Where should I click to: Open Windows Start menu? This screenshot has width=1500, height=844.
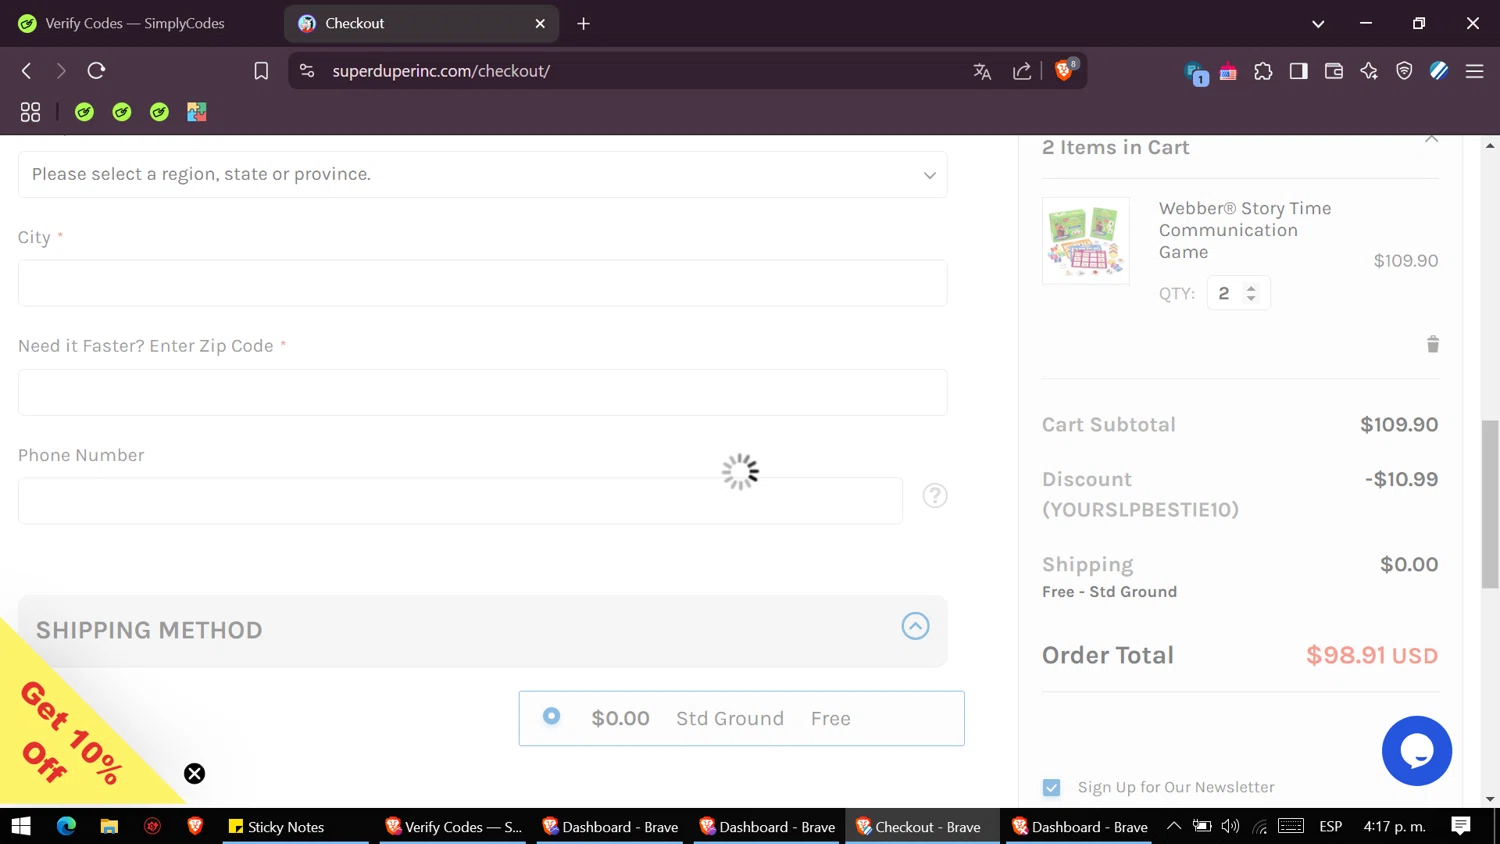(21, 827)
